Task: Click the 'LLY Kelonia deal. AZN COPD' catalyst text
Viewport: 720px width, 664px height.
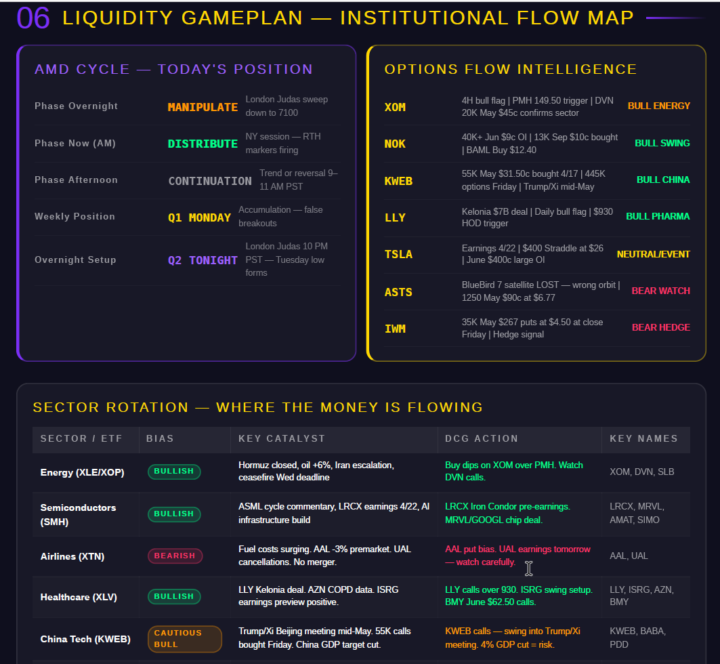Action: (318, 596)
